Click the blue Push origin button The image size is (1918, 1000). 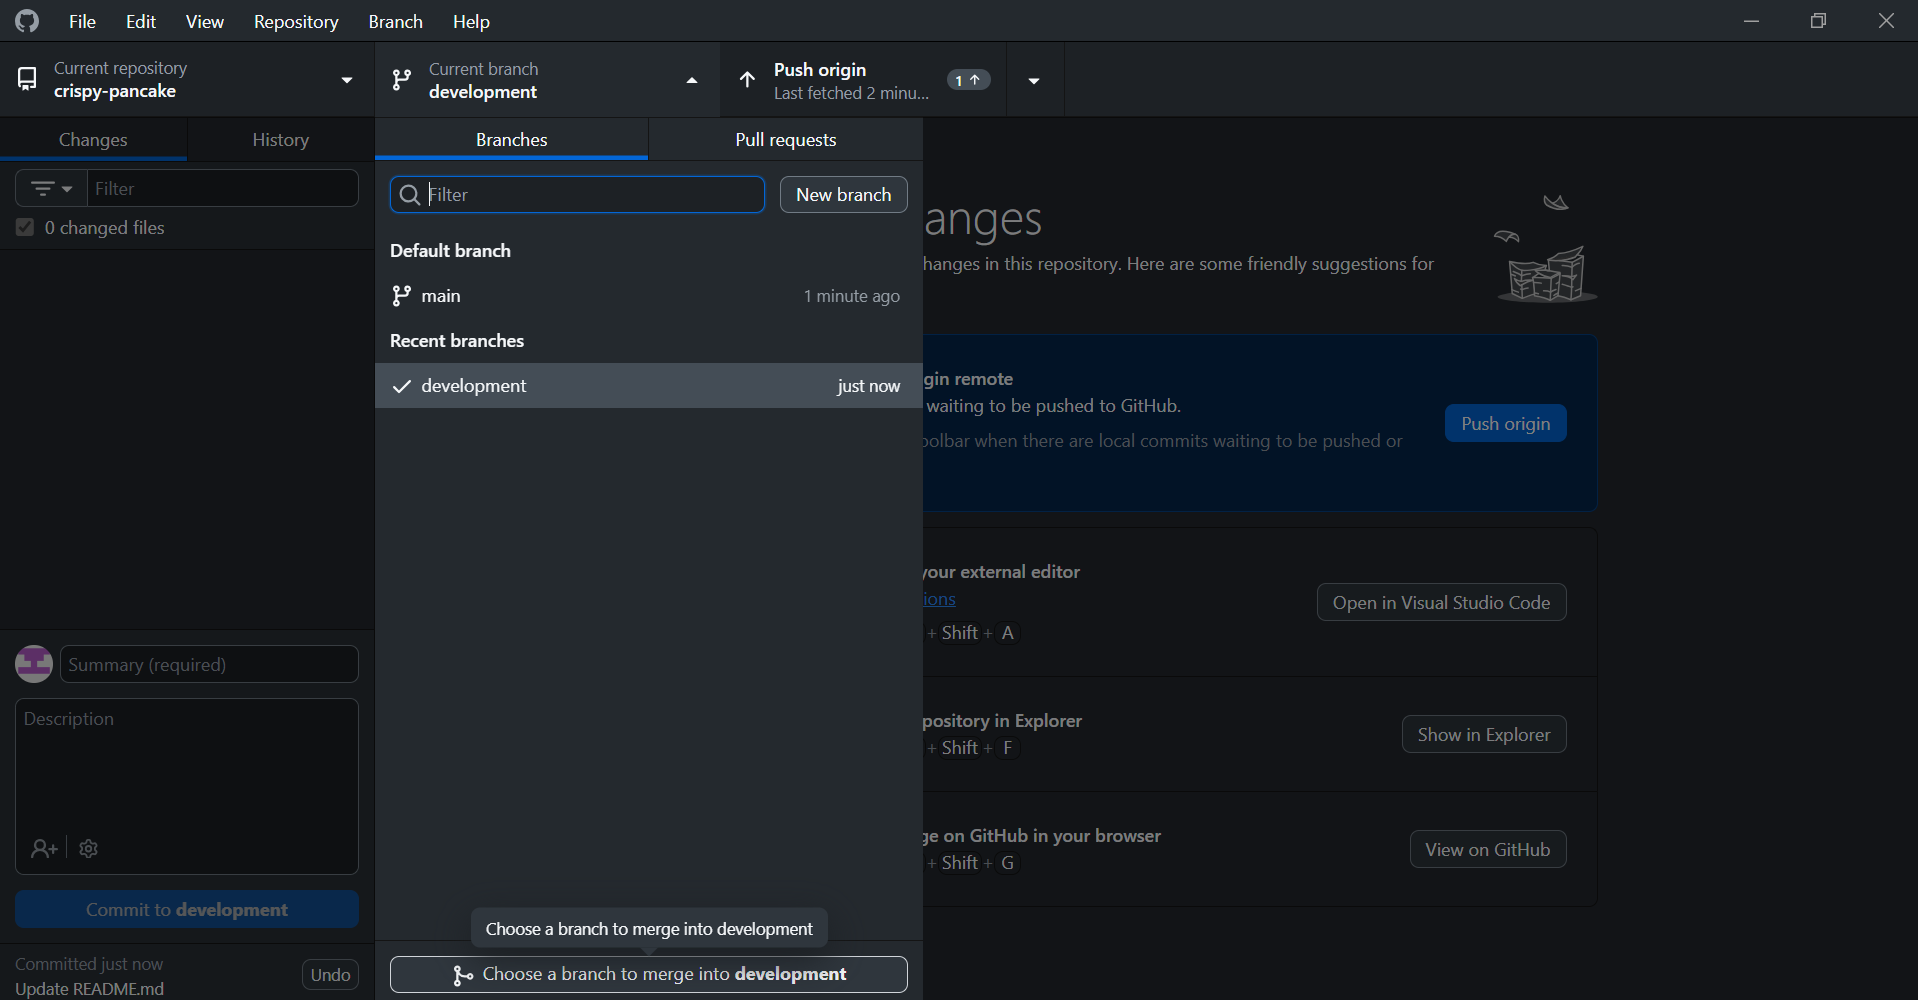(1506, 423)
